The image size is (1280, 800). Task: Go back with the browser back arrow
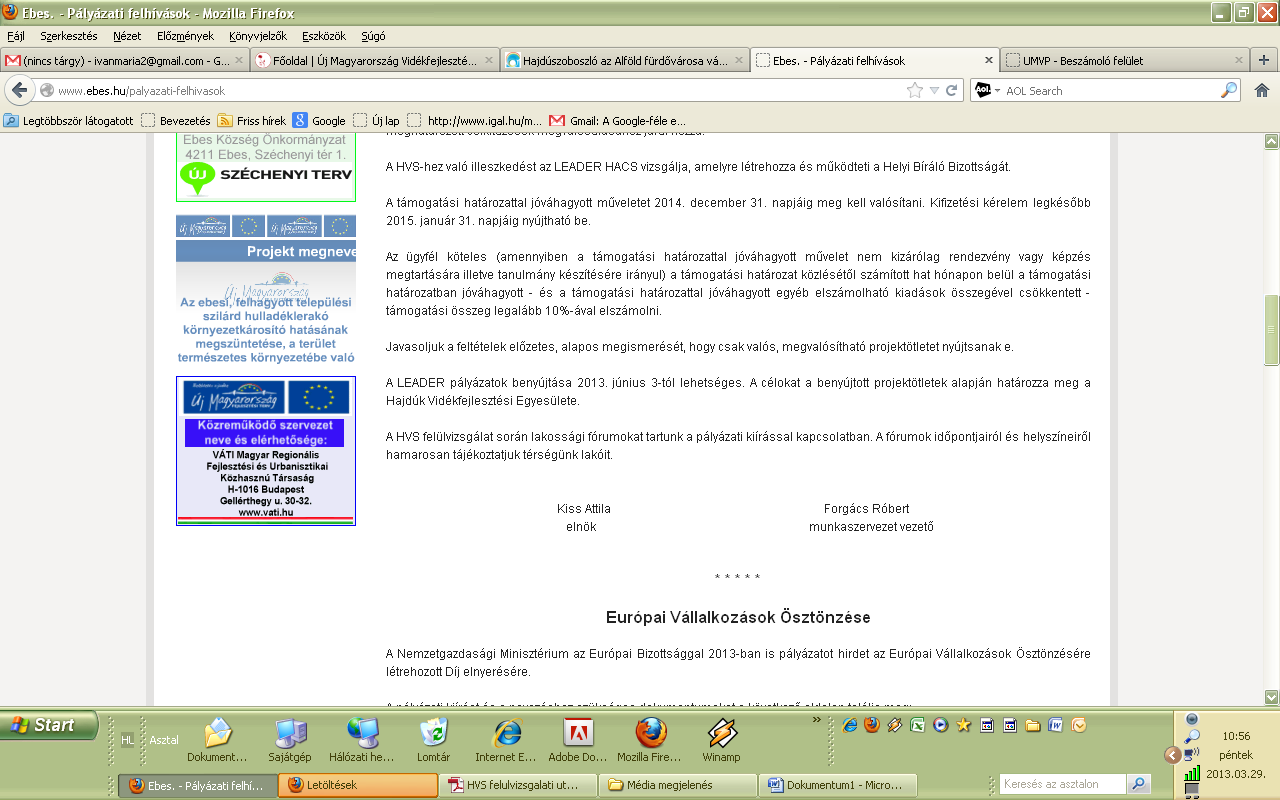point(19,90)
